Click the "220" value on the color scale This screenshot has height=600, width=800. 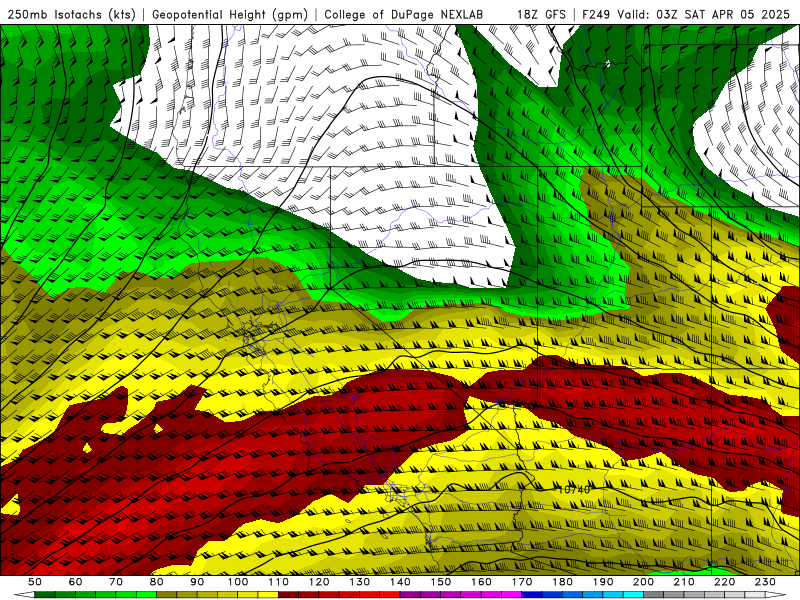(x=724, y=582)
